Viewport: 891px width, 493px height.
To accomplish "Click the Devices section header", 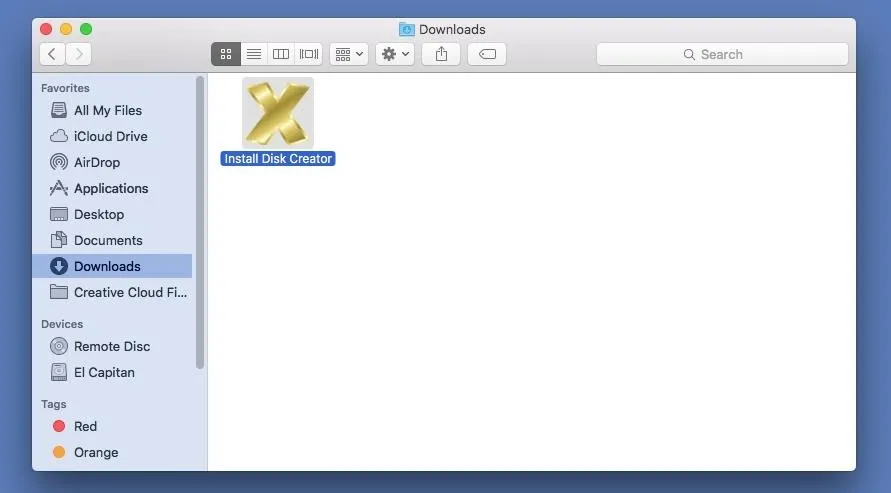I will tap(62, 324).
